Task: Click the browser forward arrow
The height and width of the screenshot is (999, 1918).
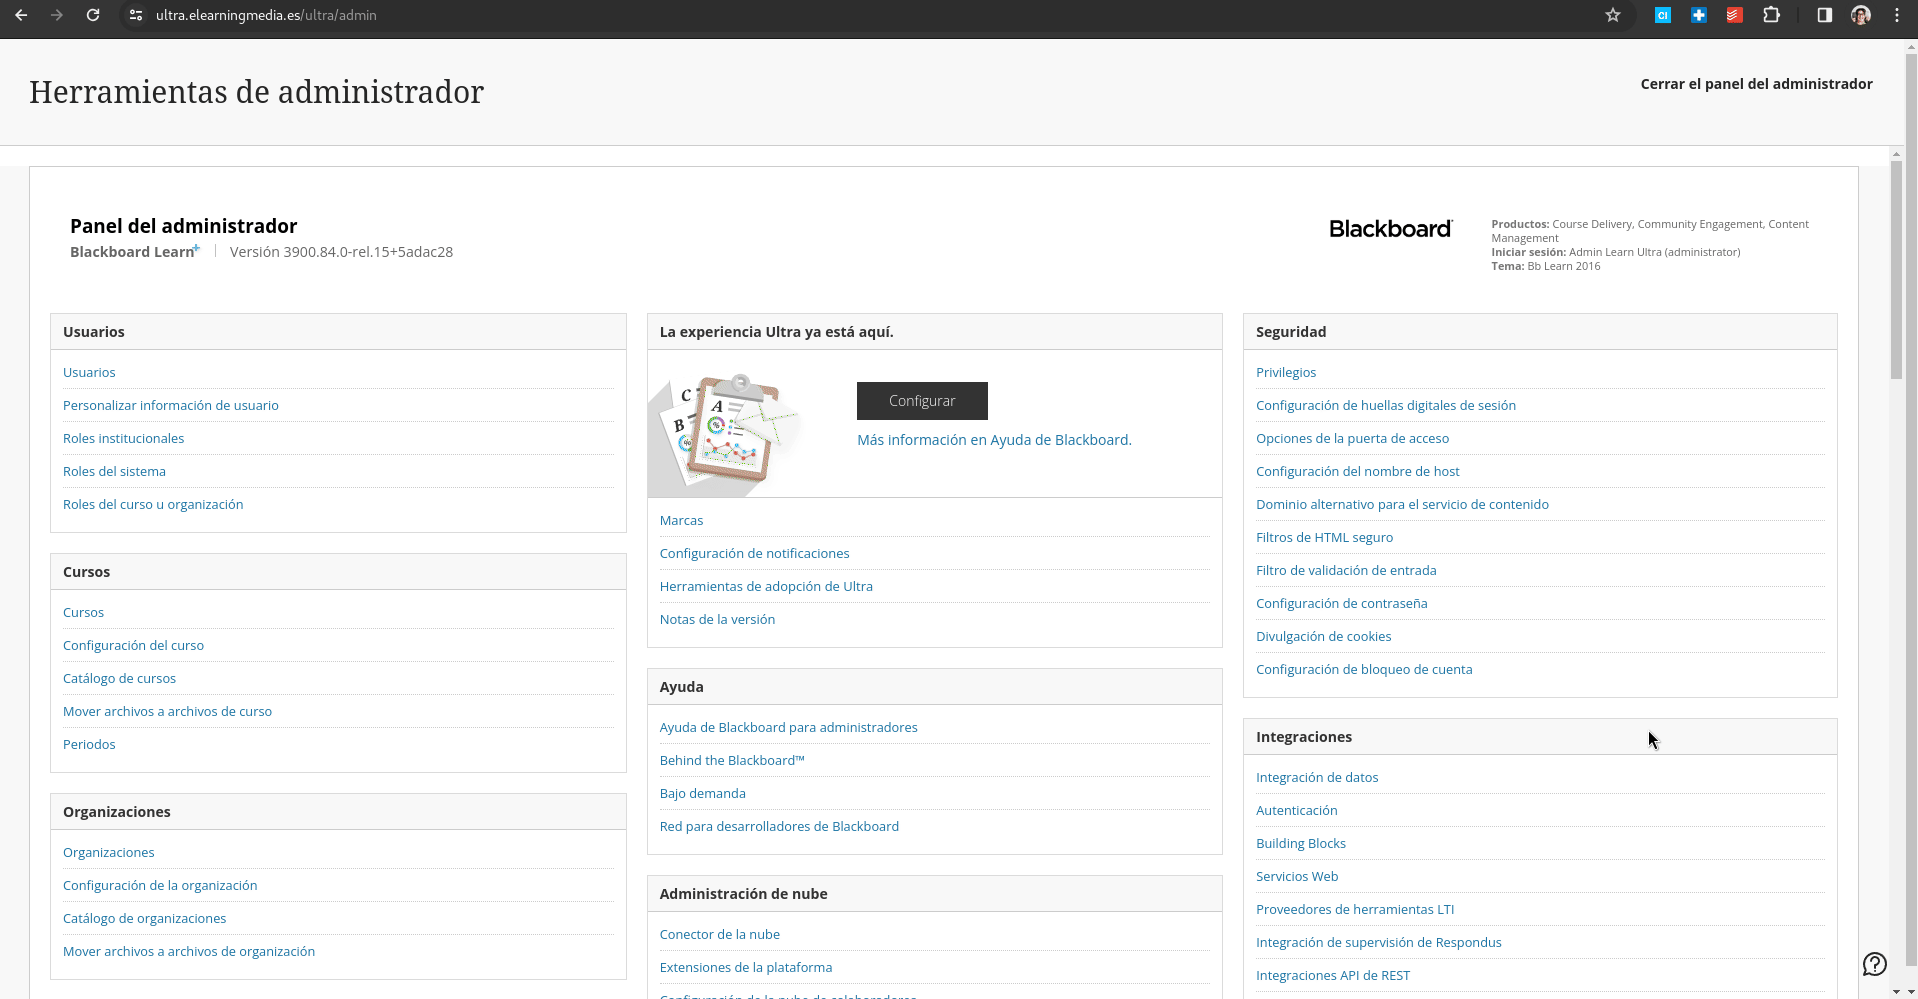Action: tap(57, 15)
